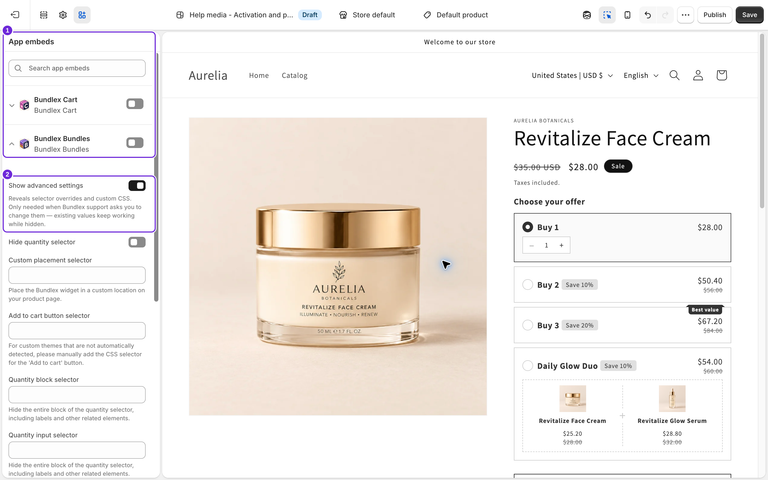Open the Default product template selector
Screen dimensions: 768x480
point(456,15)
